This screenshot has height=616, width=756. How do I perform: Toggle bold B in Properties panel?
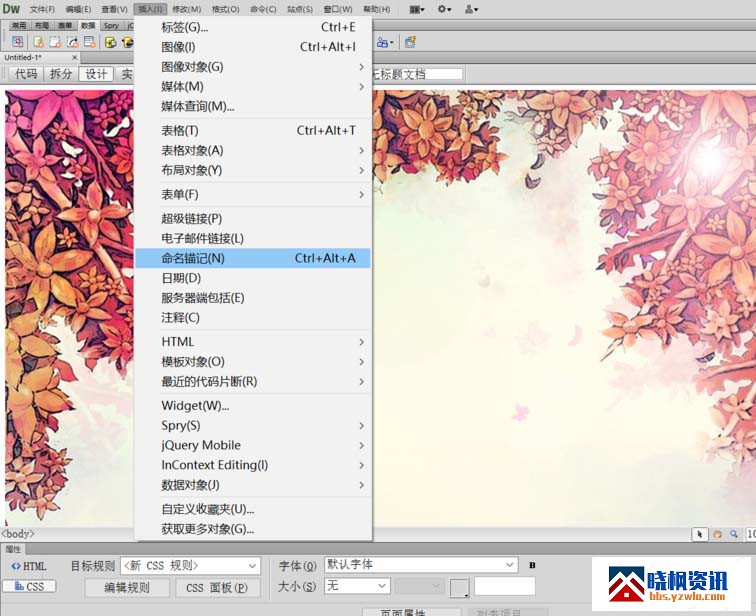coord(532,565)
